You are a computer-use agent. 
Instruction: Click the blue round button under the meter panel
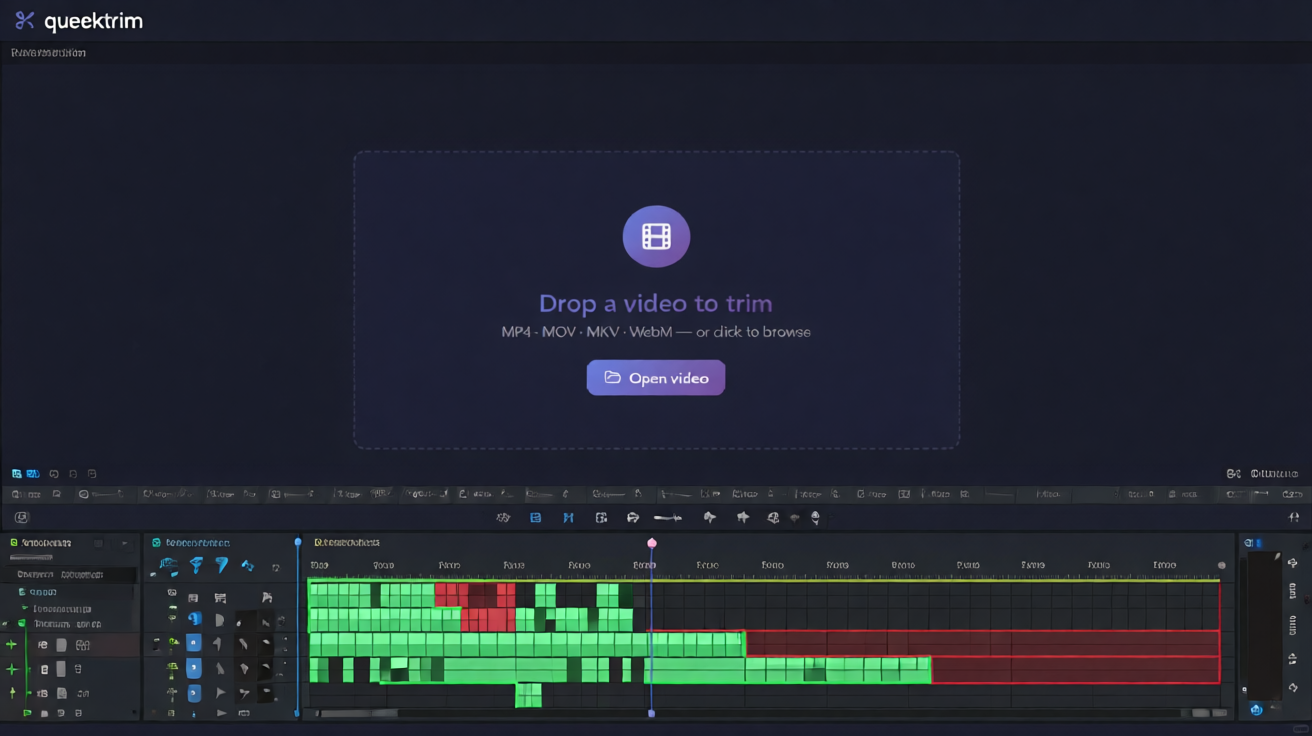[1257, 709]
